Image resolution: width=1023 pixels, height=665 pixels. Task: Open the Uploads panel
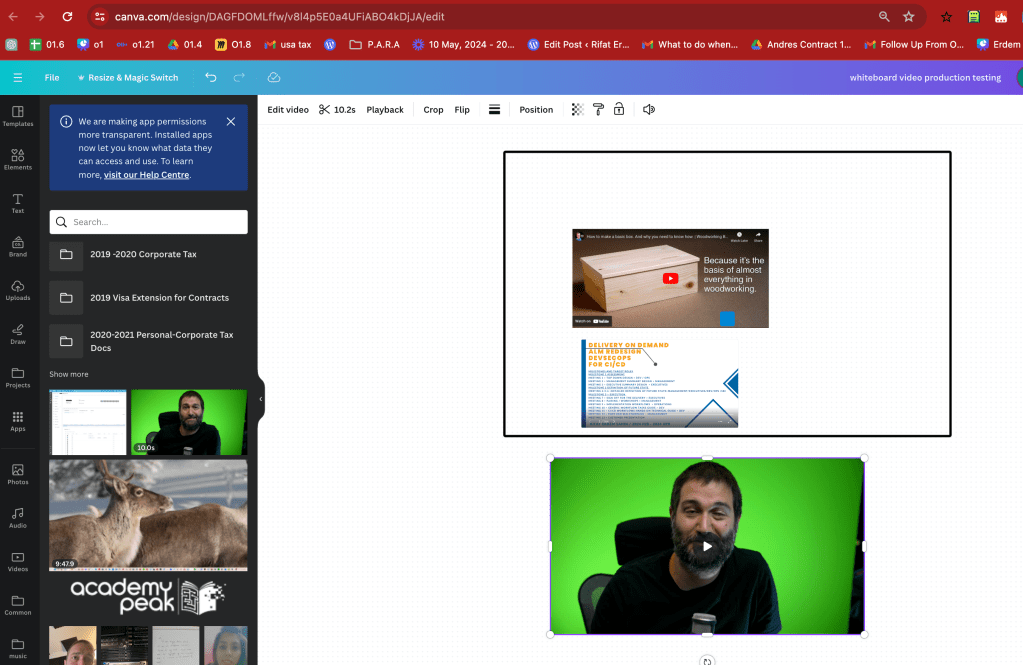[18, 290]
